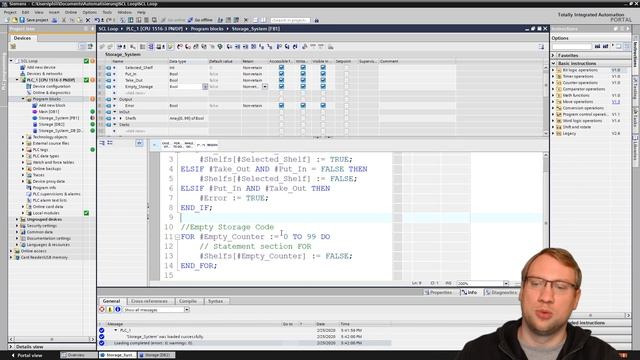Open the Show all messages dropdown
Viewport: 640px width, 360px height.
[187, 310]
